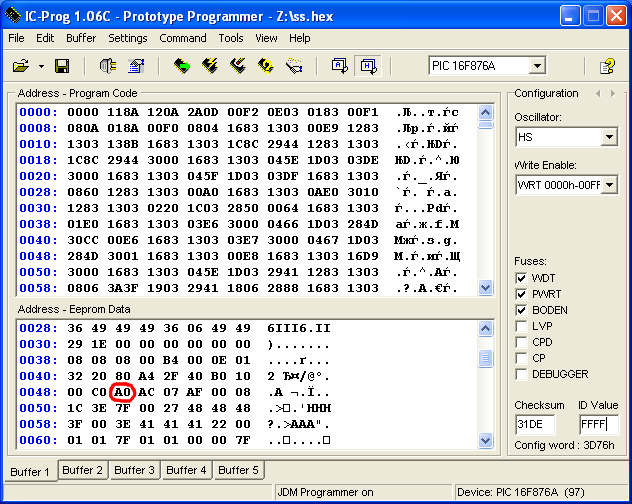Switch to the Buffer 4 tab
This screenshot has width=632, height=504.
tap(186, 470)
